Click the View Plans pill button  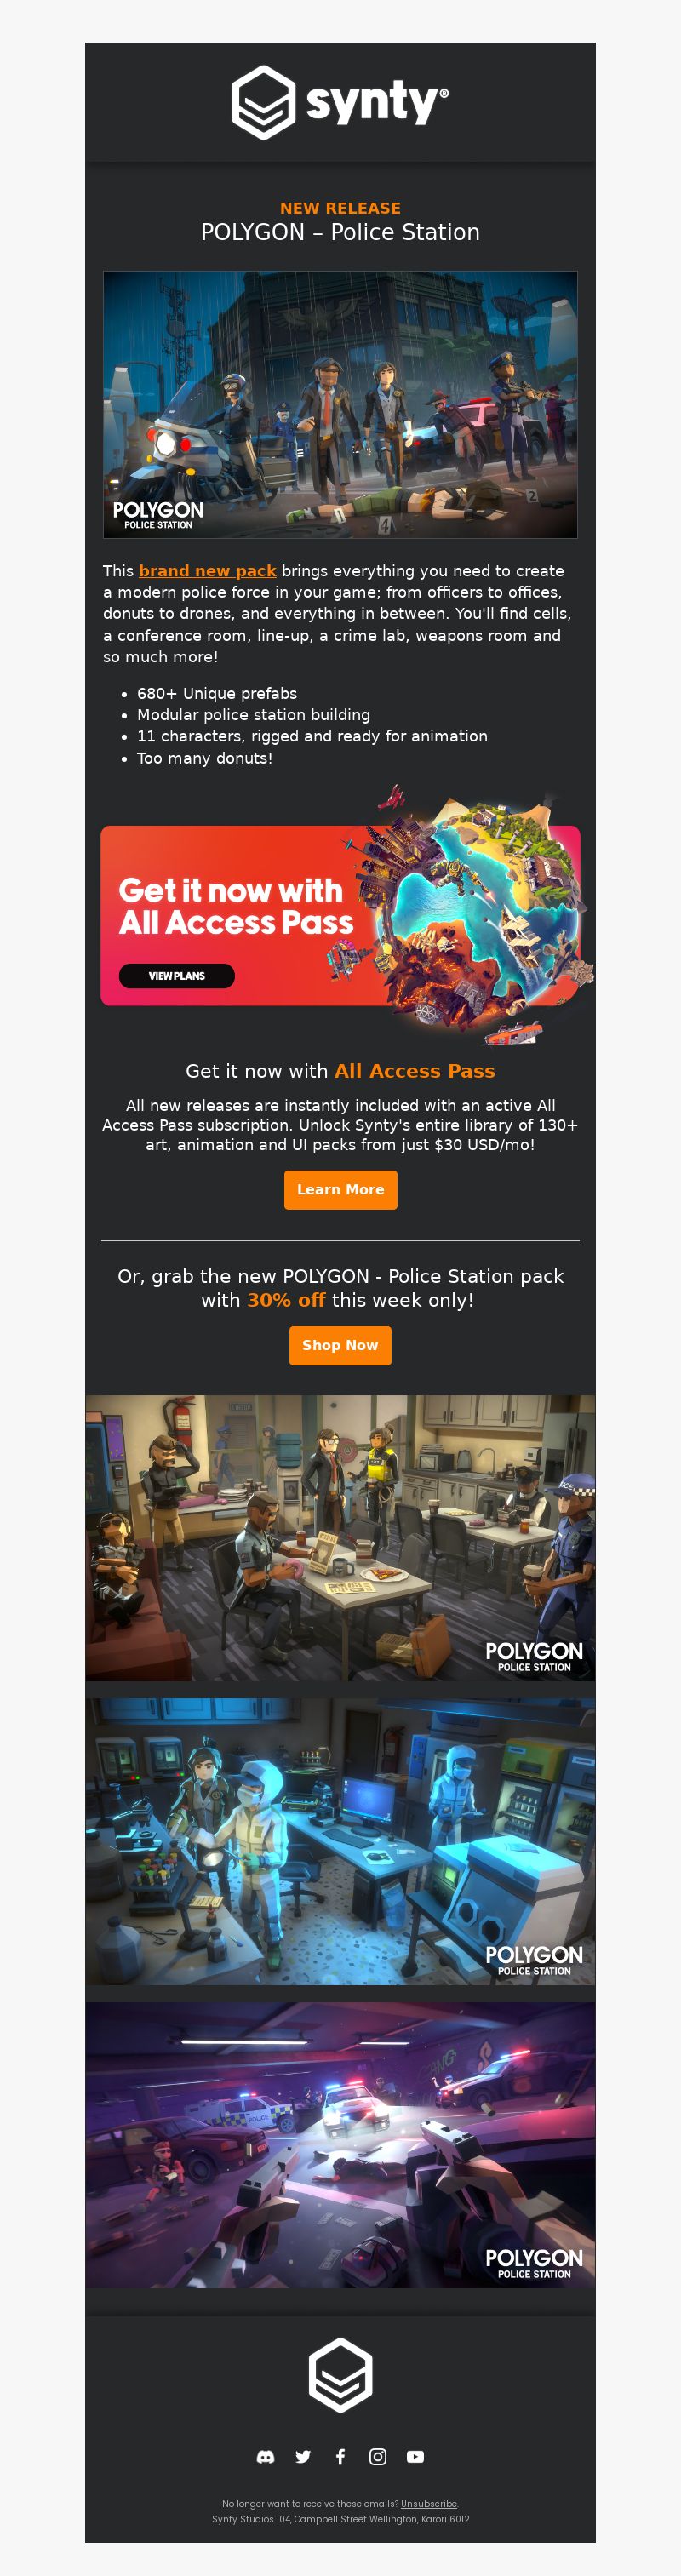pyautogui.click(x=177, y=975)
